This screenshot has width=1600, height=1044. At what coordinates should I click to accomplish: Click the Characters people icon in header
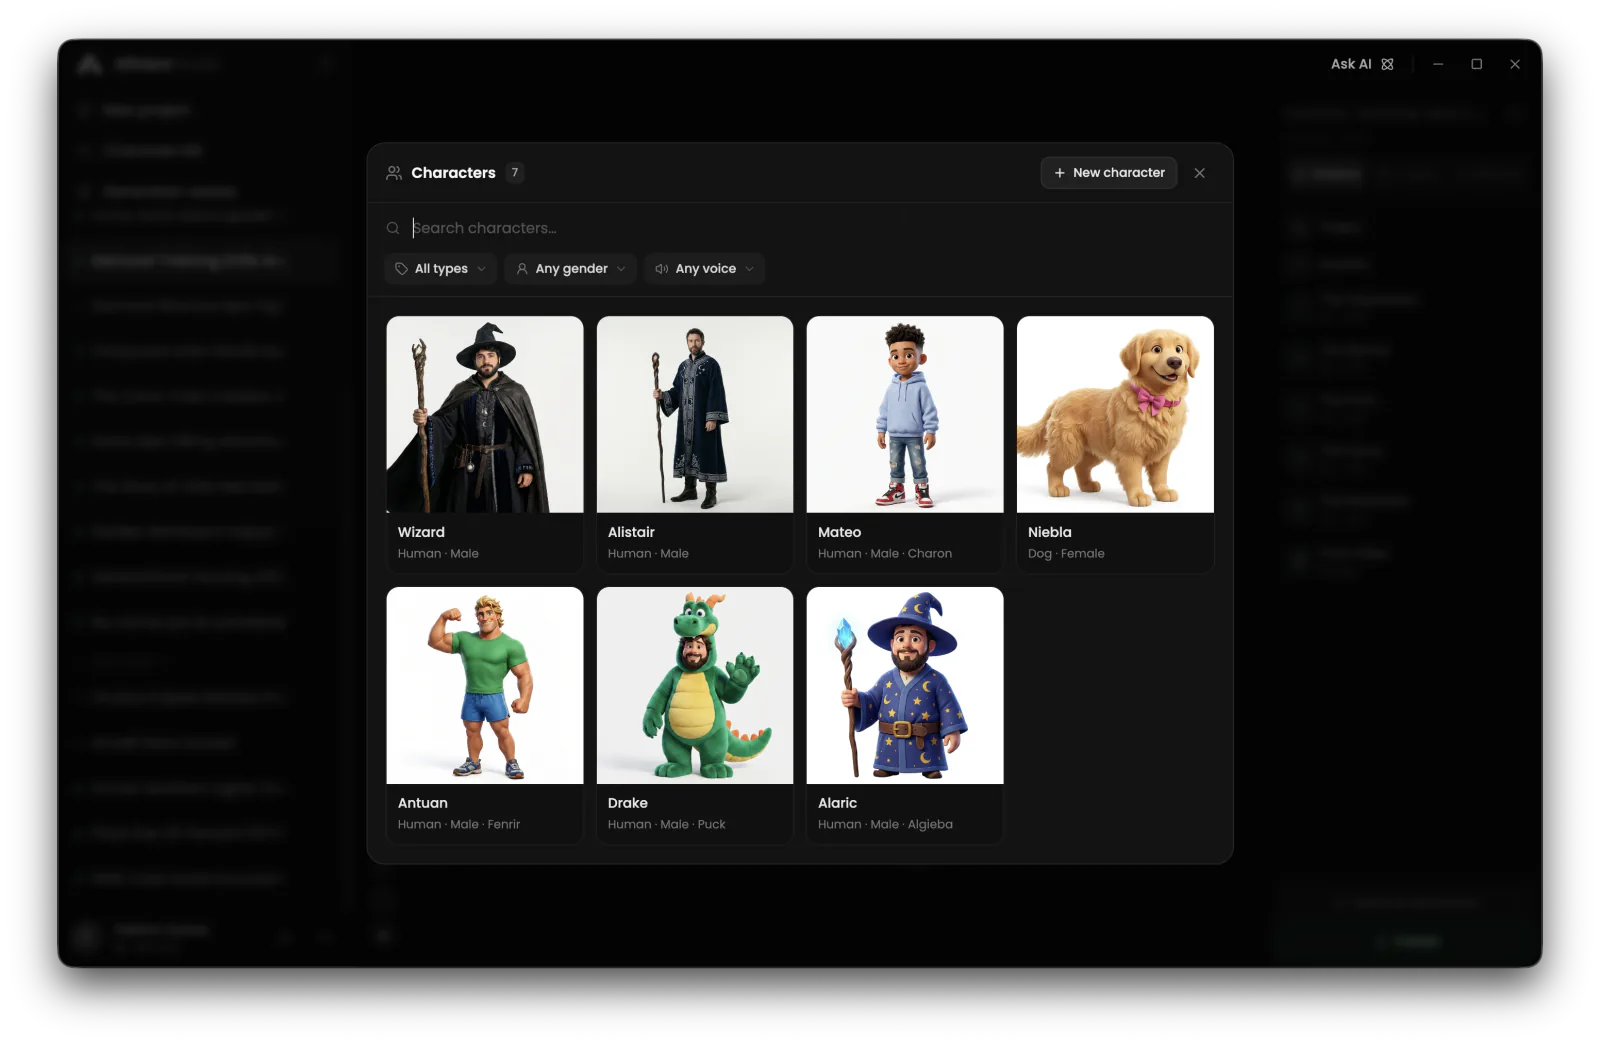(394, 173)
